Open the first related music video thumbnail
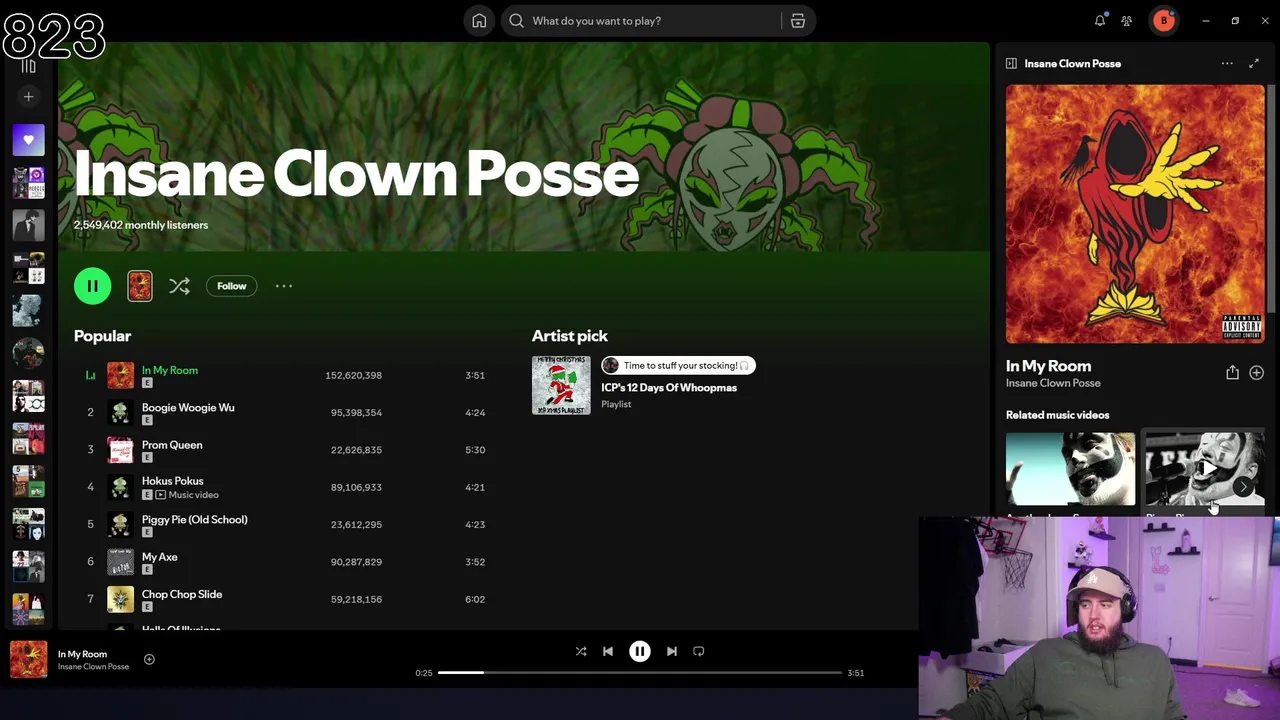 [1070, 469]
